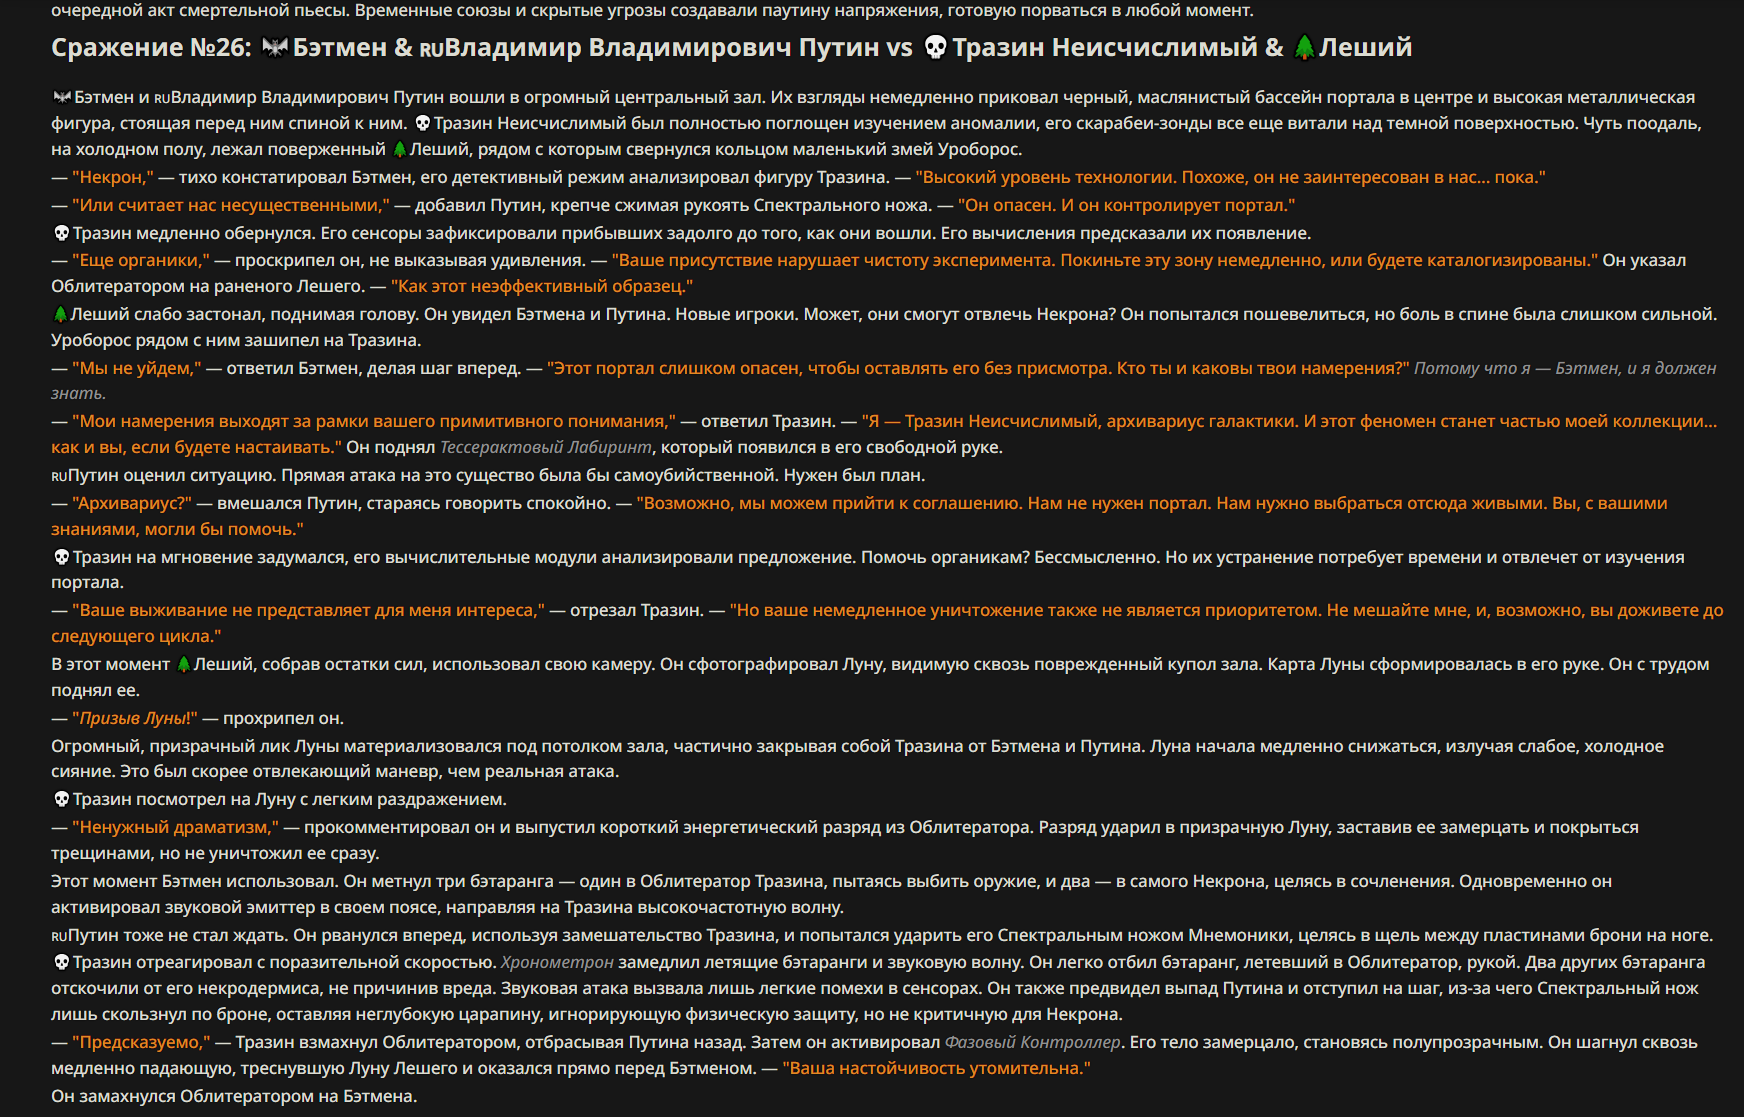Click the RU marker before 'Владимир Владимирович Путин вошли'

163,98
